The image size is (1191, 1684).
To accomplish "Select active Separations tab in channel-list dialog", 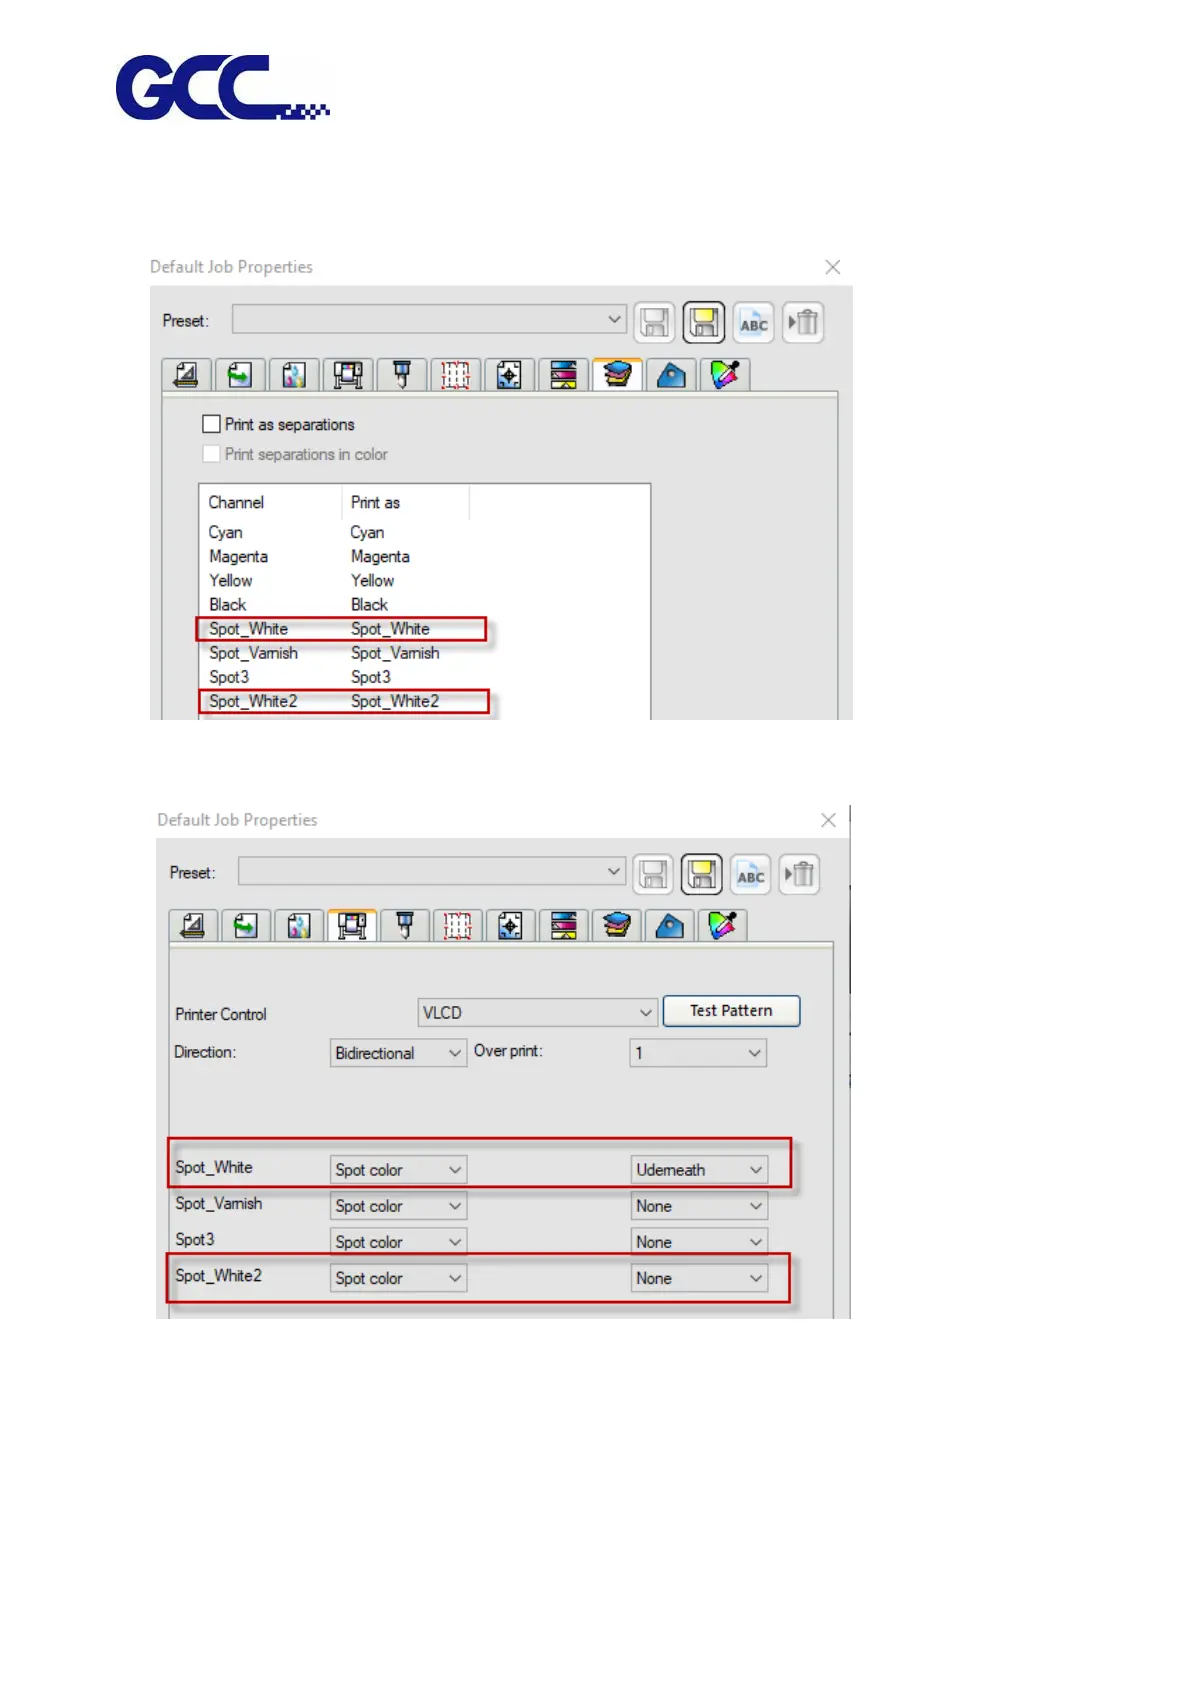I will pyautogui.click(x=618, y=374).
